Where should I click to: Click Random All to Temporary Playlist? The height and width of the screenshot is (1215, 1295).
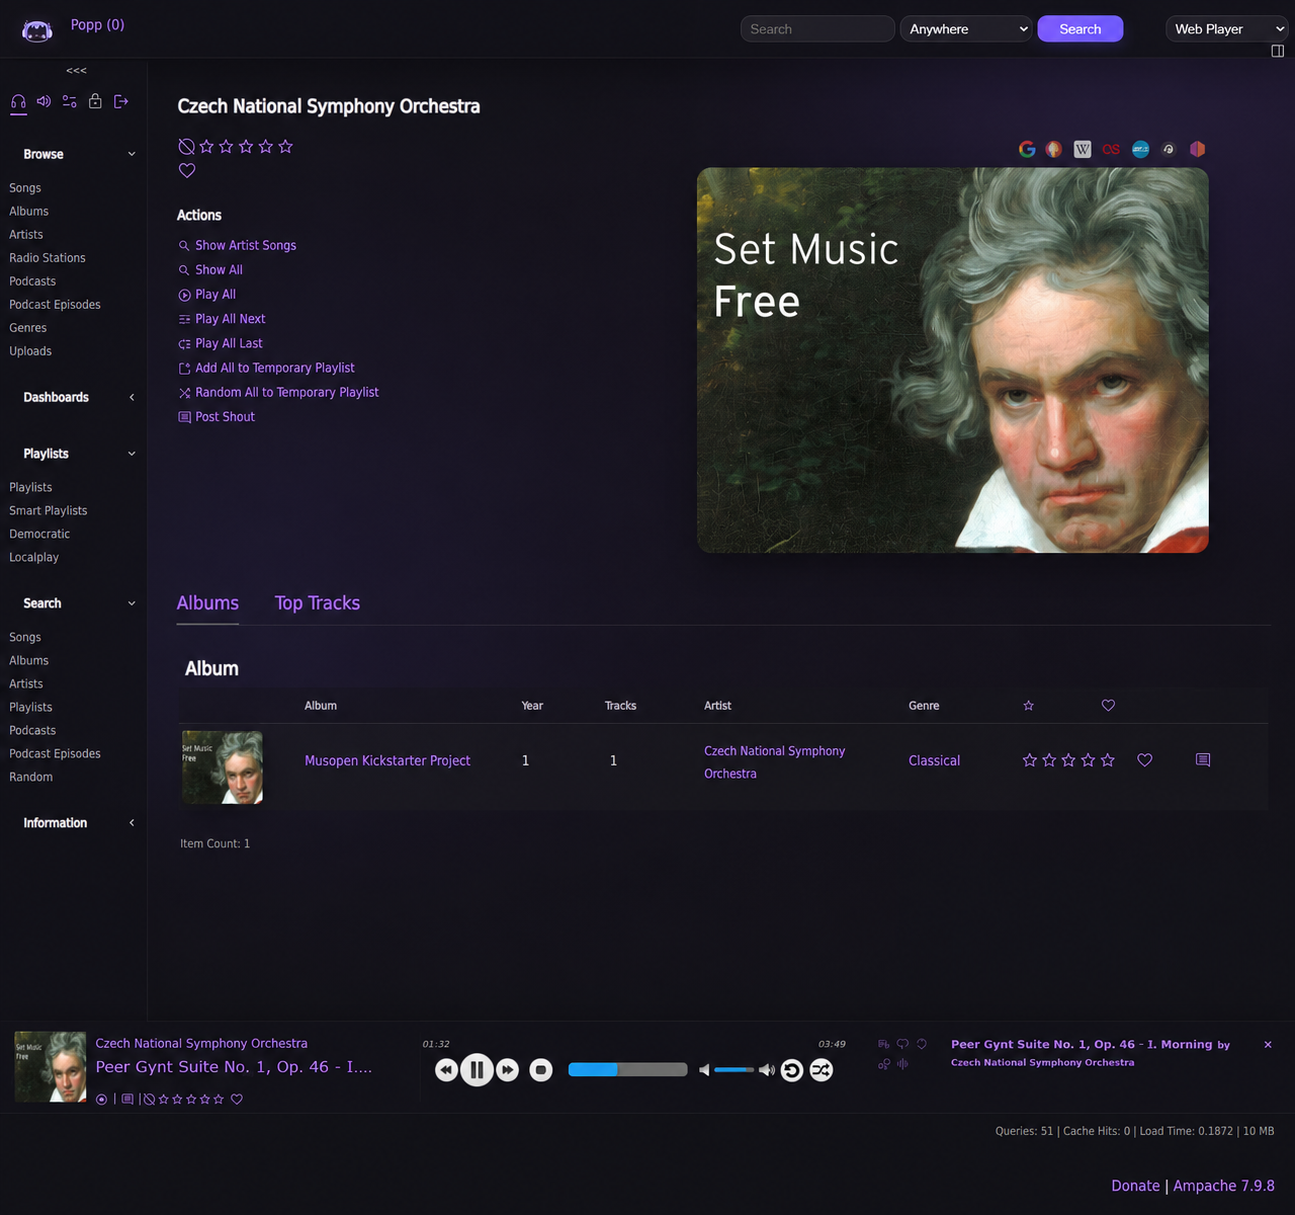point(287,392)
